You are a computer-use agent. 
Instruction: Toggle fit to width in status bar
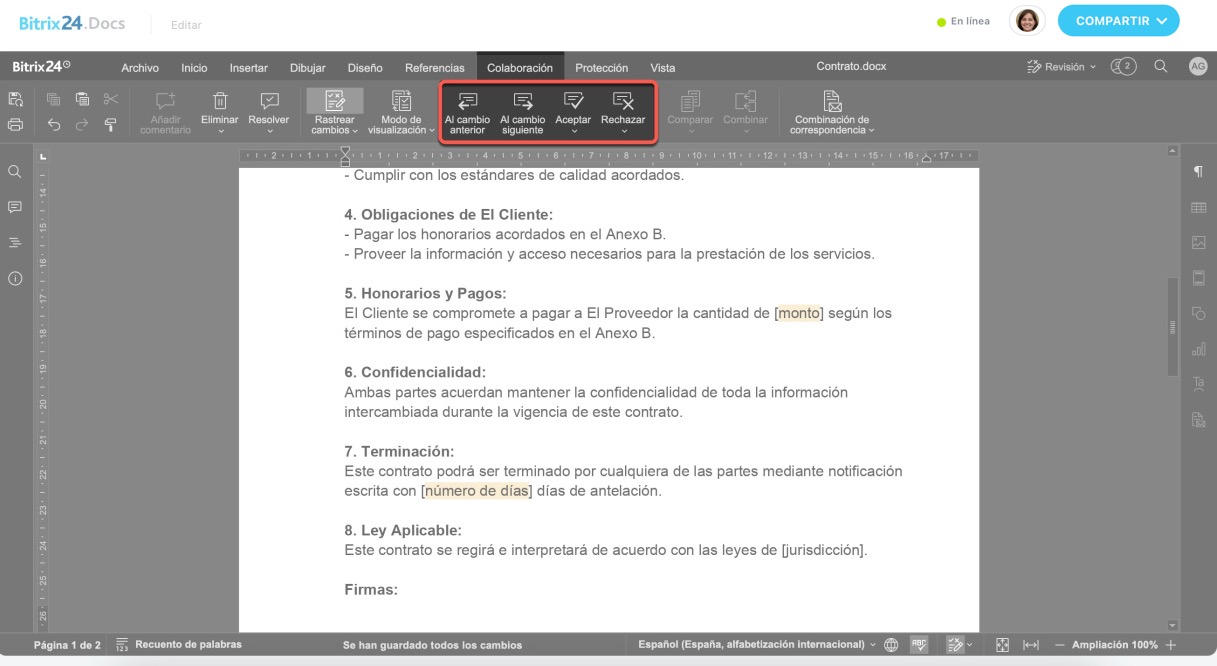1031,645
